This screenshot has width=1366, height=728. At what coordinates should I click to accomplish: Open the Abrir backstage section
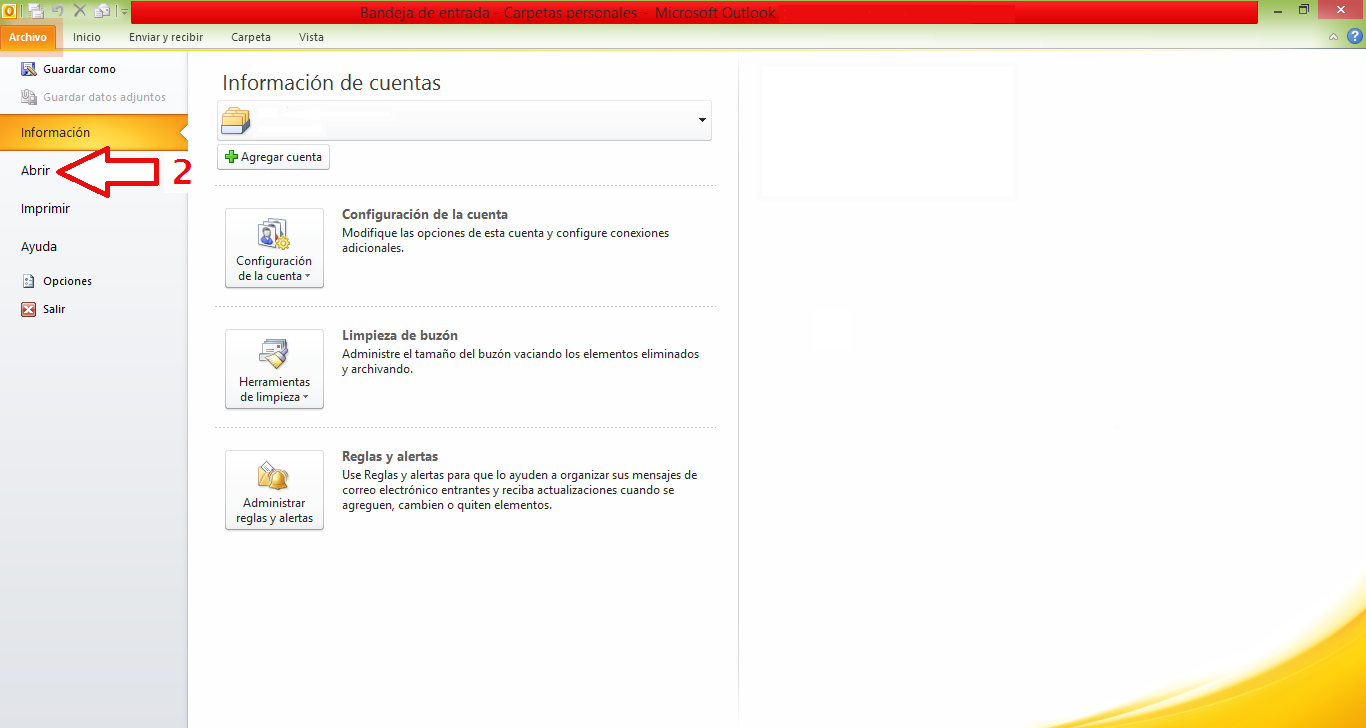(x=35, y=171)
